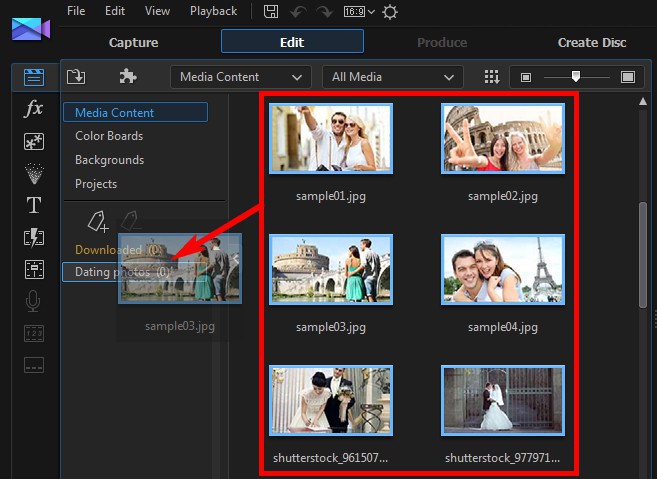657x479 pixels.
Task: Open the 16:9 aspect ratio dropdown
Action: [359, 12]
